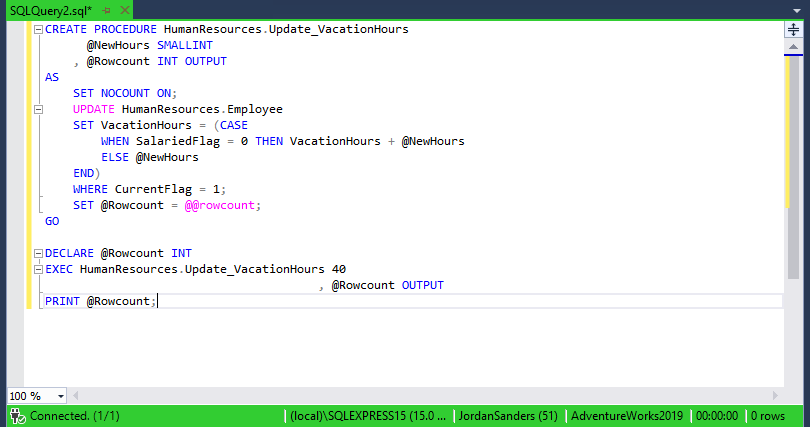This screenshot has width=810, height=427.
Task: Pin the SQLQuery2.sql tab
Action: 106,10
